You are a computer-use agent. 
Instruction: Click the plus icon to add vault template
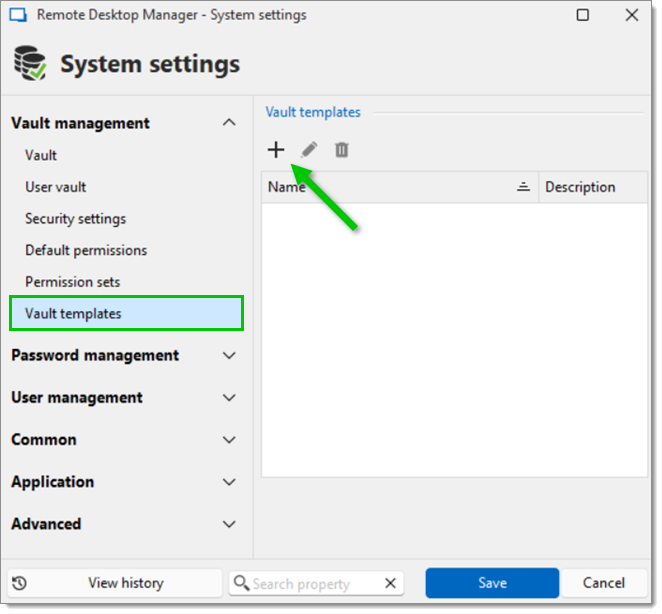click(x=276, y=150)
